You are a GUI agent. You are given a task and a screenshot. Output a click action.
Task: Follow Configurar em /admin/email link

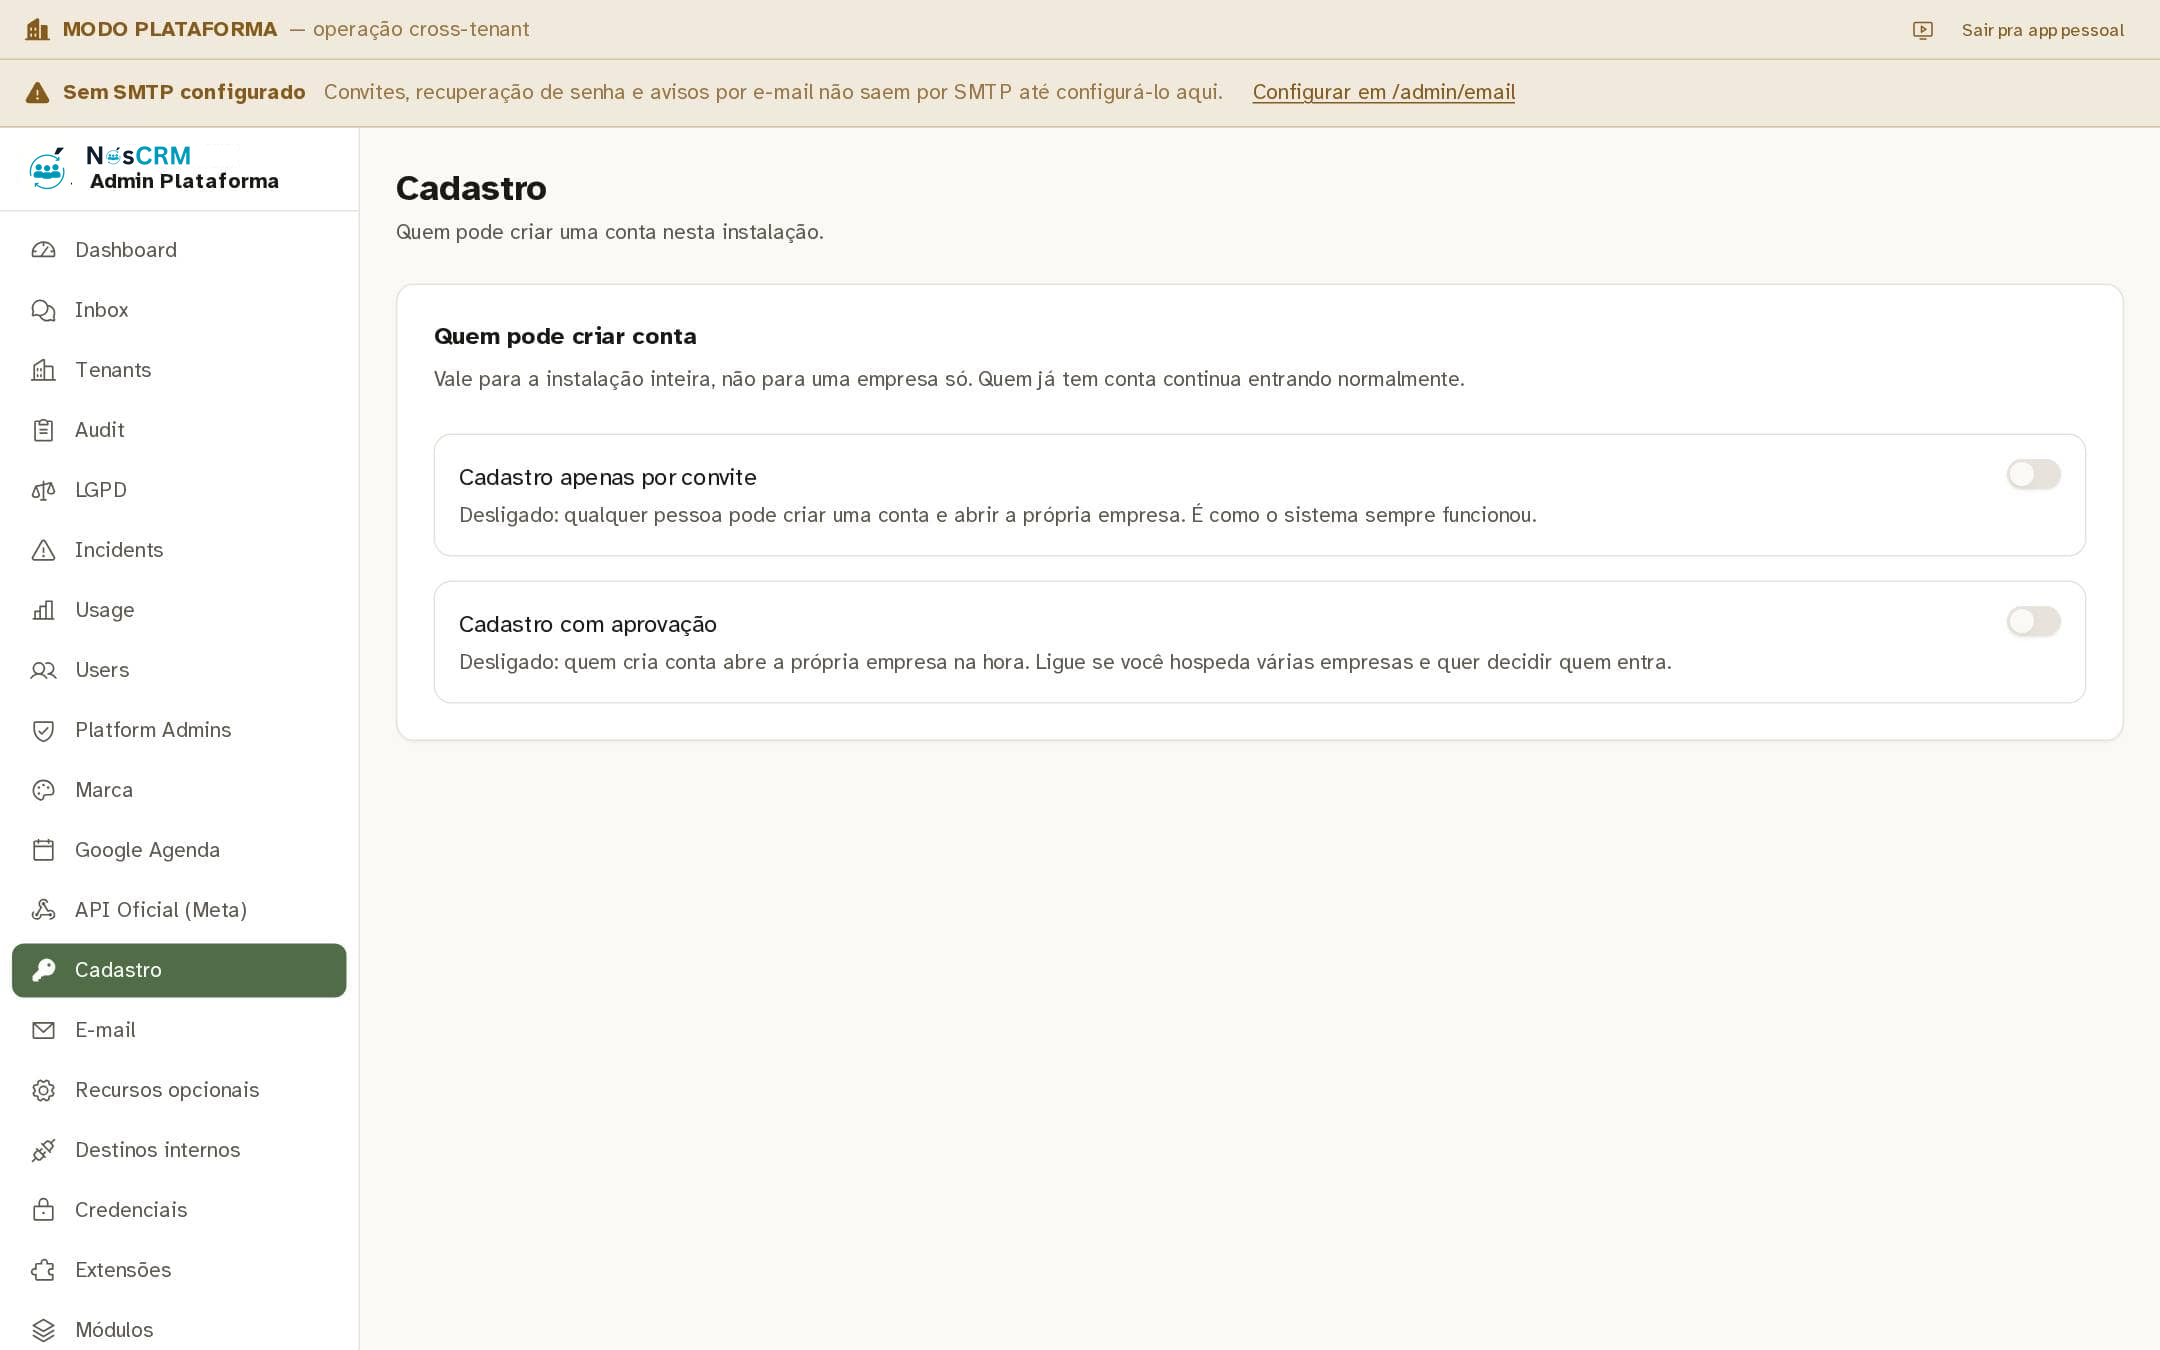(1383, 92)
